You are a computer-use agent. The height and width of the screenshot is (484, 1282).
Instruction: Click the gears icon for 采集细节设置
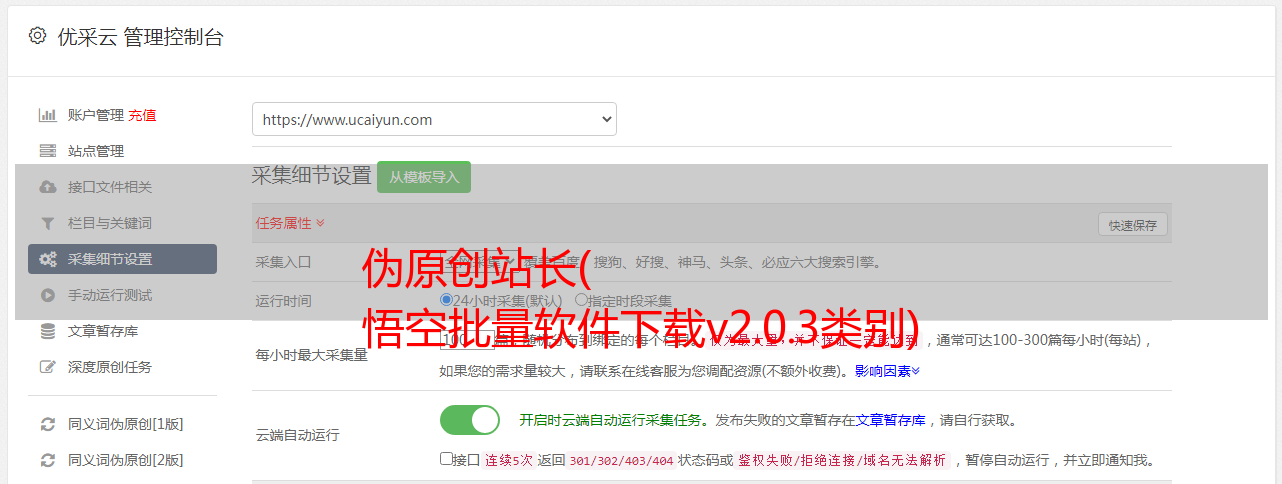pyautogui.click(x=48, y=259)
